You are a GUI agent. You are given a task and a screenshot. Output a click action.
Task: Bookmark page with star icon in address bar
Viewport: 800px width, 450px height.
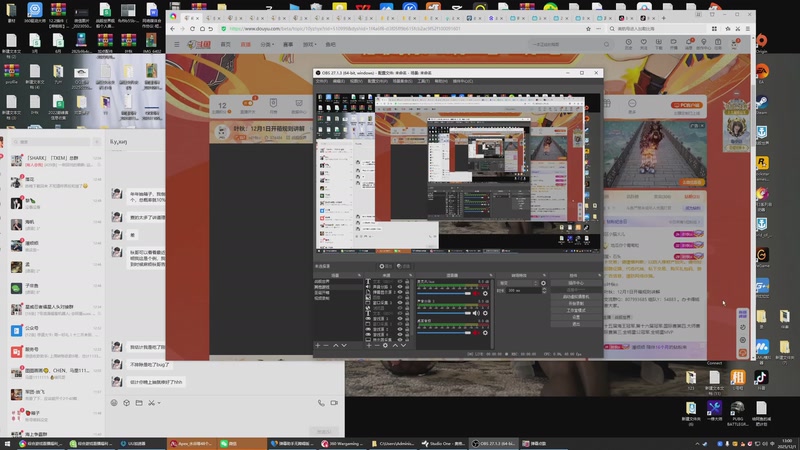pos(588,29)
